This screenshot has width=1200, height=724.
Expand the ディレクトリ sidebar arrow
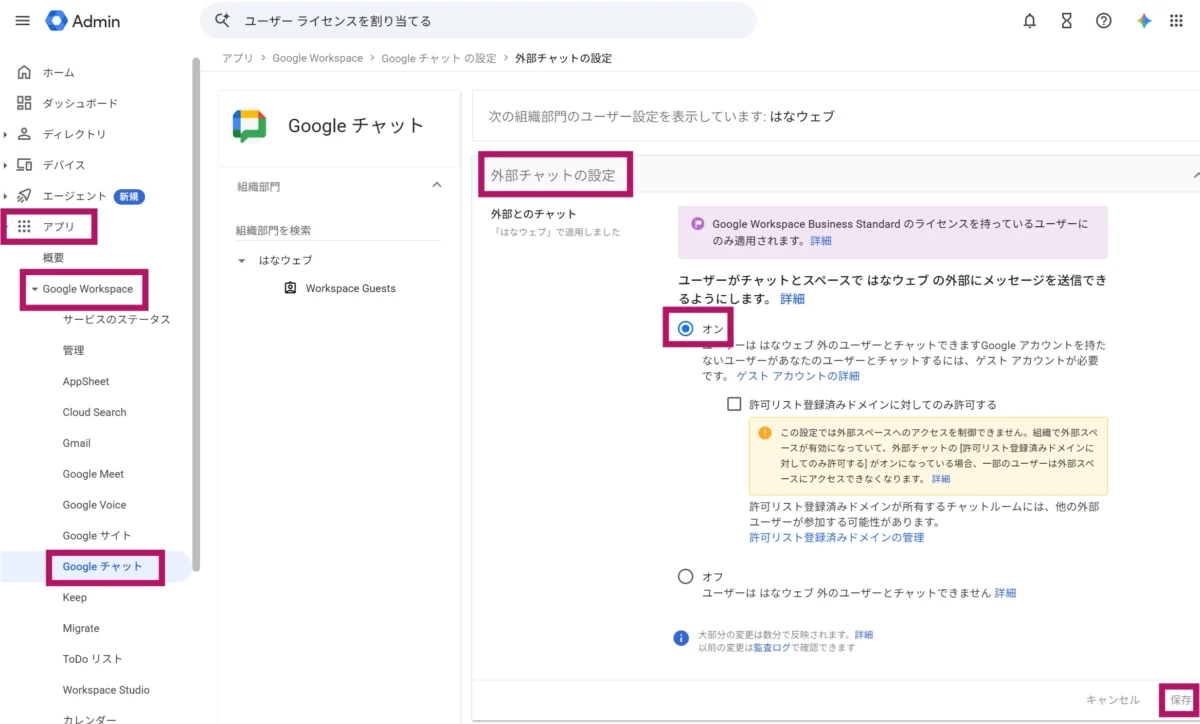[6, 134]
